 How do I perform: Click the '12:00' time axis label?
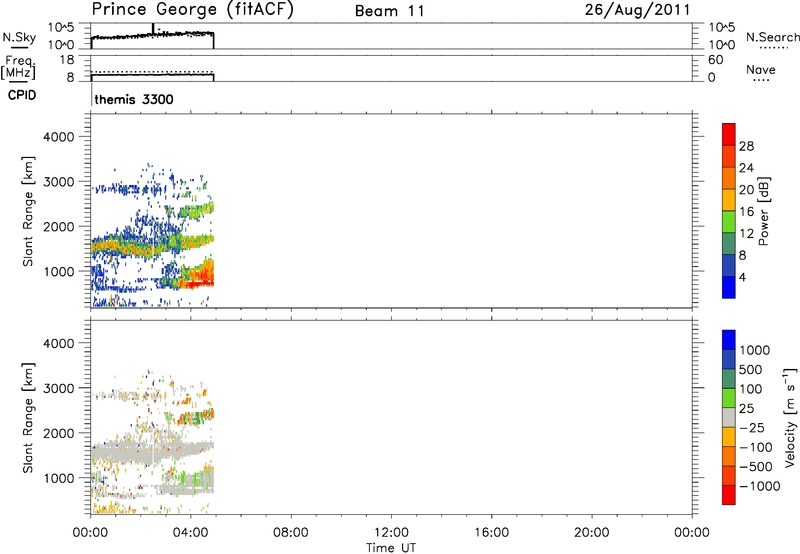click(391, 533)
